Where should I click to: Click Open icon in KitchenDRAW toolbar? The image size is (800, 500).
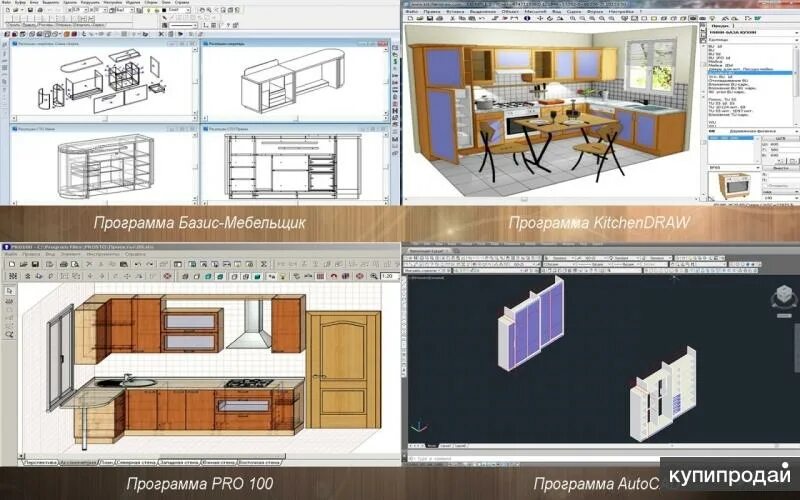pos(420,18)
